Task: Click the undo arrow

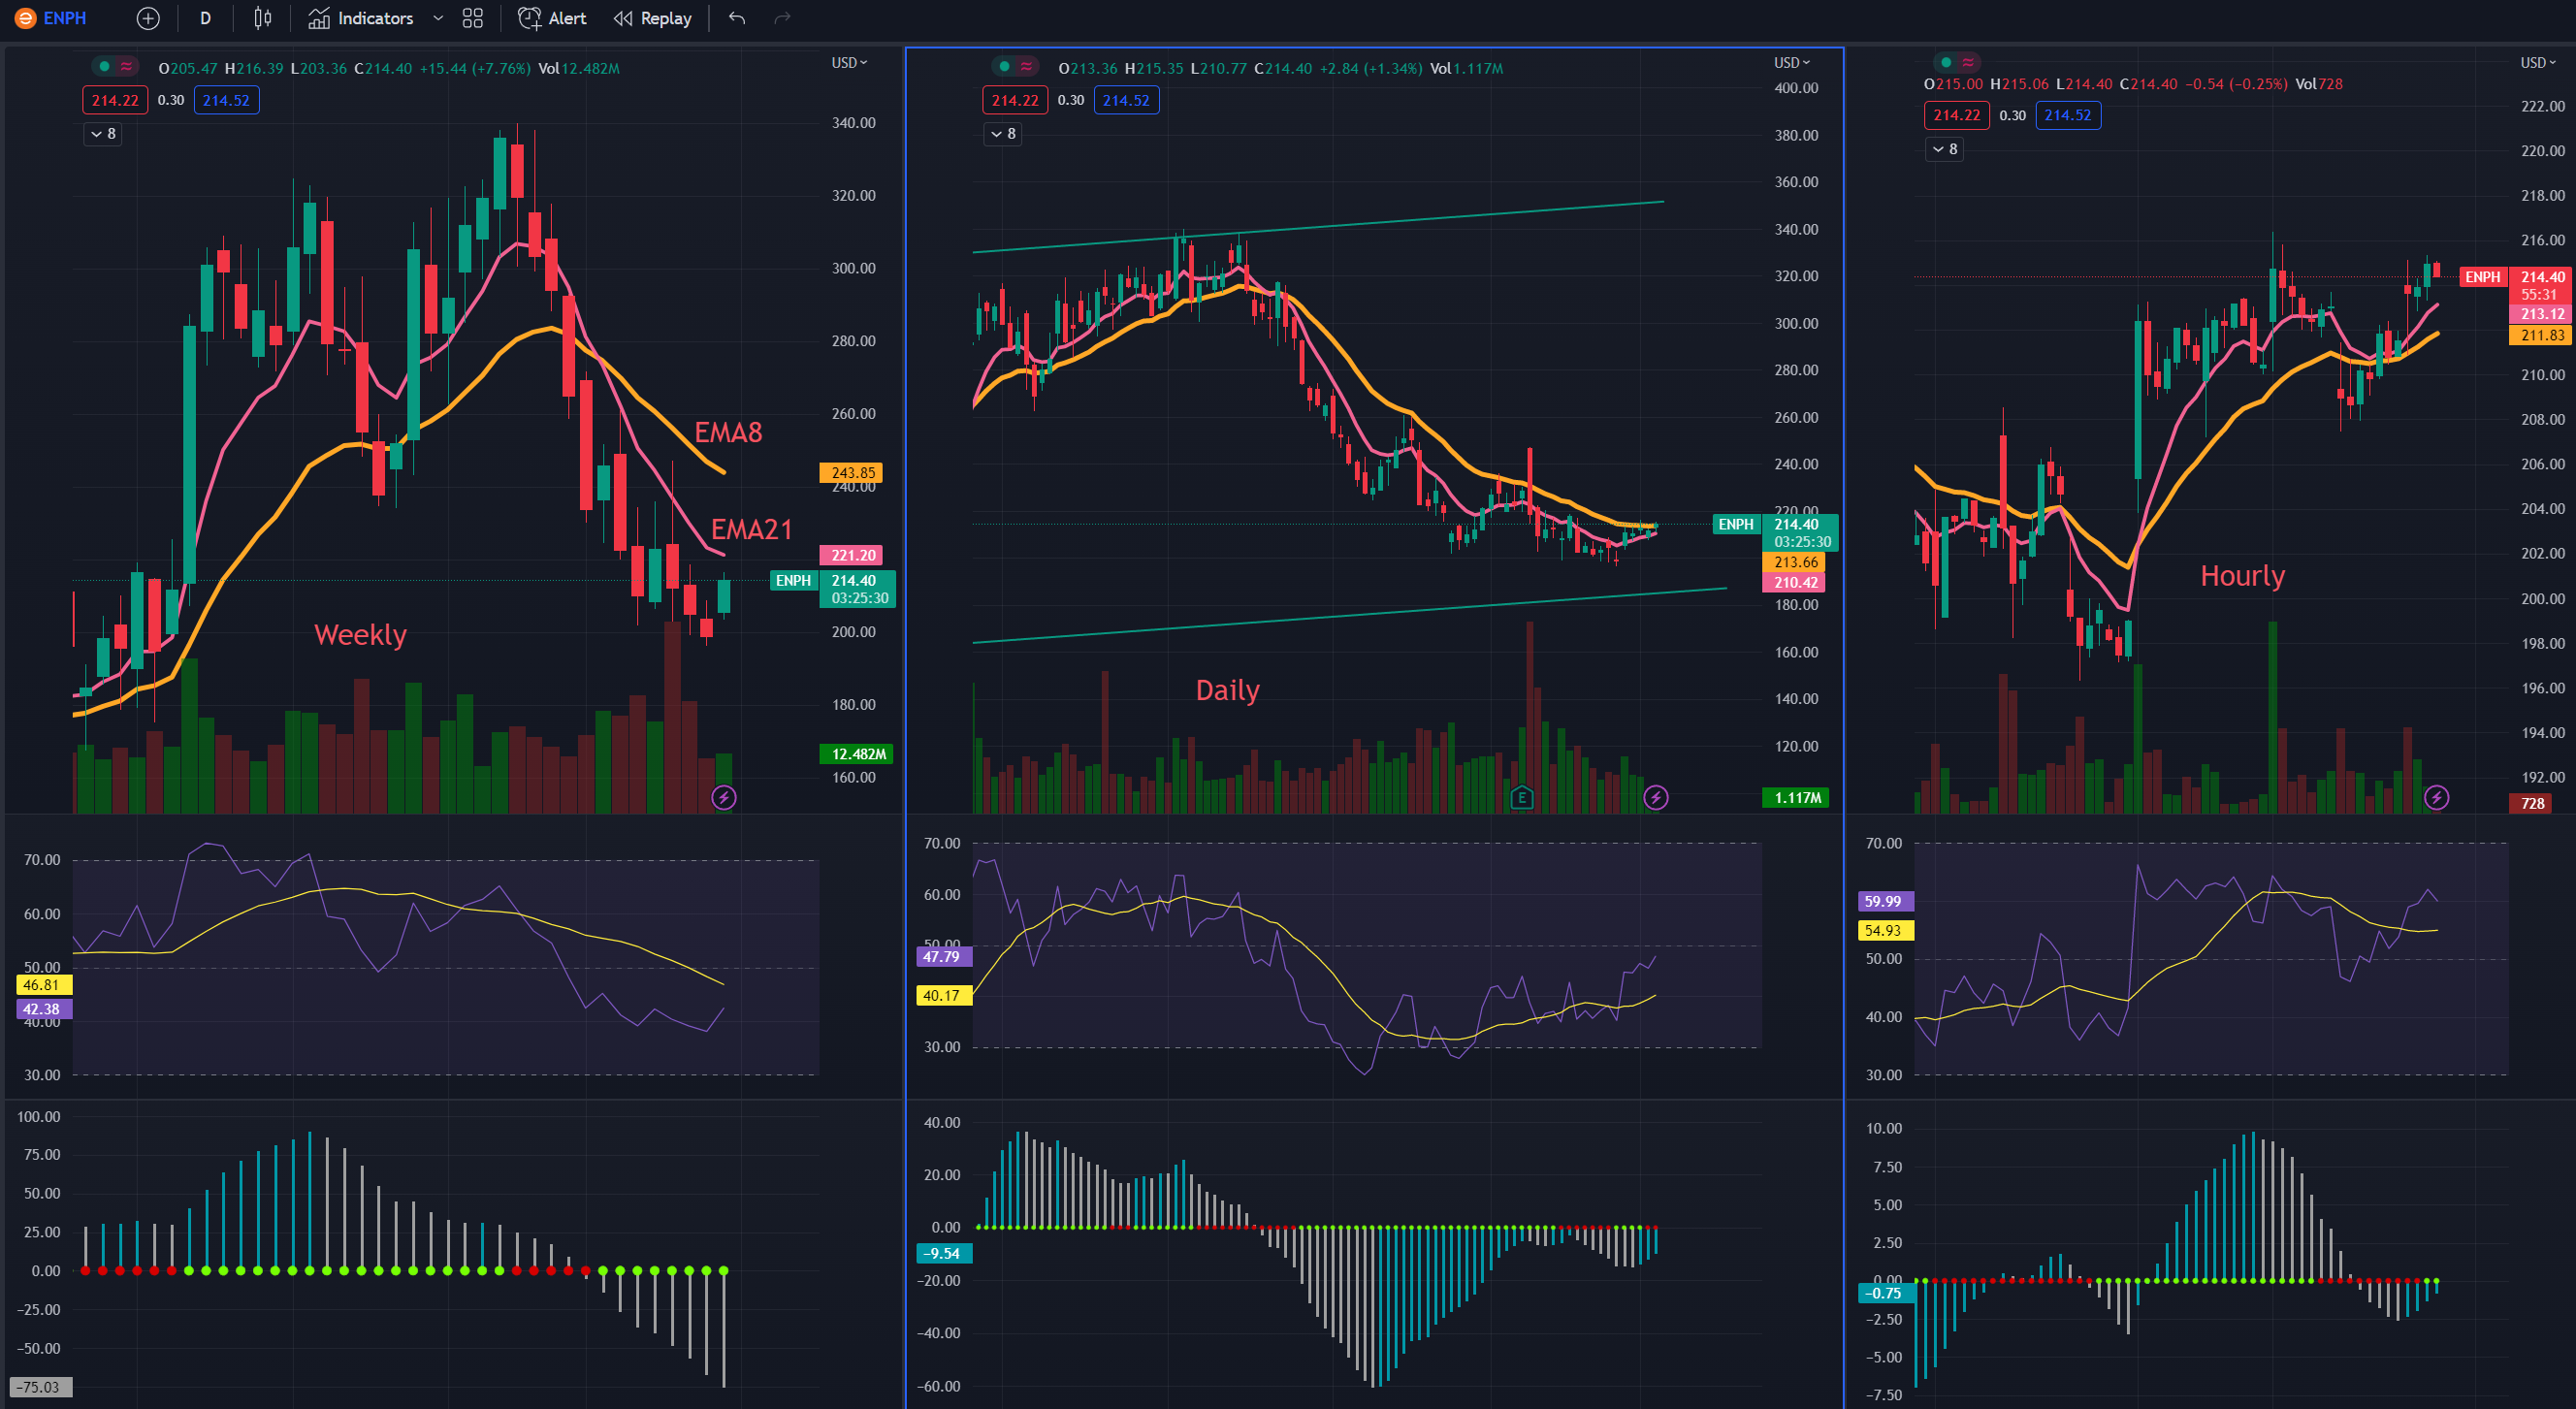Action: pos(737,18)
